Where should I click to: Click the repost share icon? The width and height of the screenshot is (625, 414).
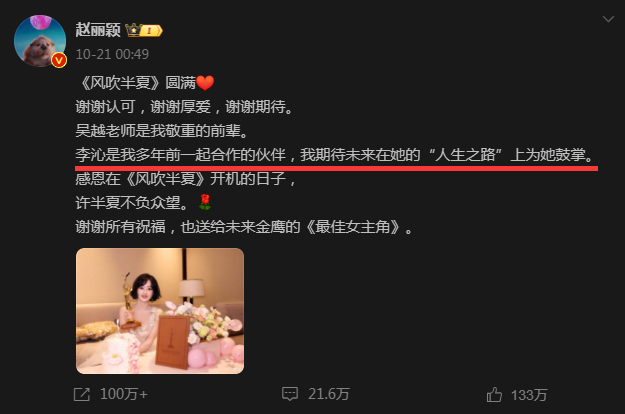pyautogui.click(x=82, y=394)
